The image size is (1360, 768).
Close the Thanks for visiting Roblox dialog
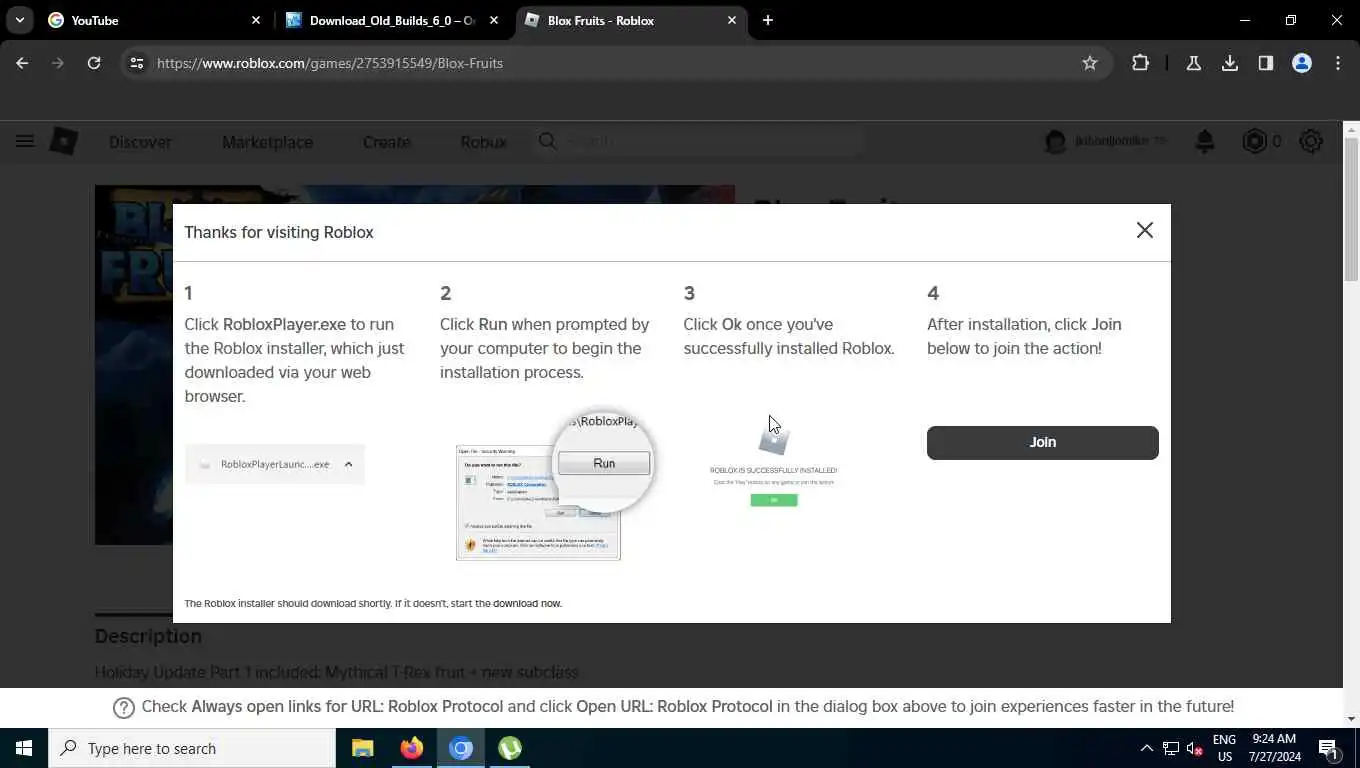(x=1145, y=230)
